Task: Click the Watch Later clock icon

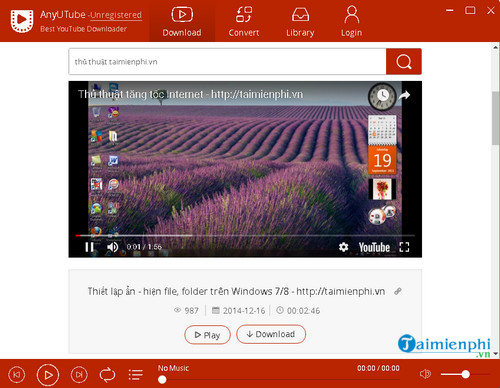Action: [382, 96]
